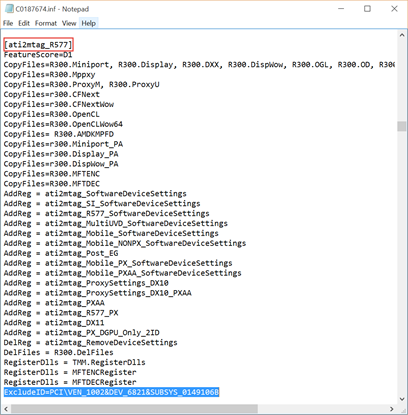Click the Notepad icon in title bar

click(x=9, y=9)
